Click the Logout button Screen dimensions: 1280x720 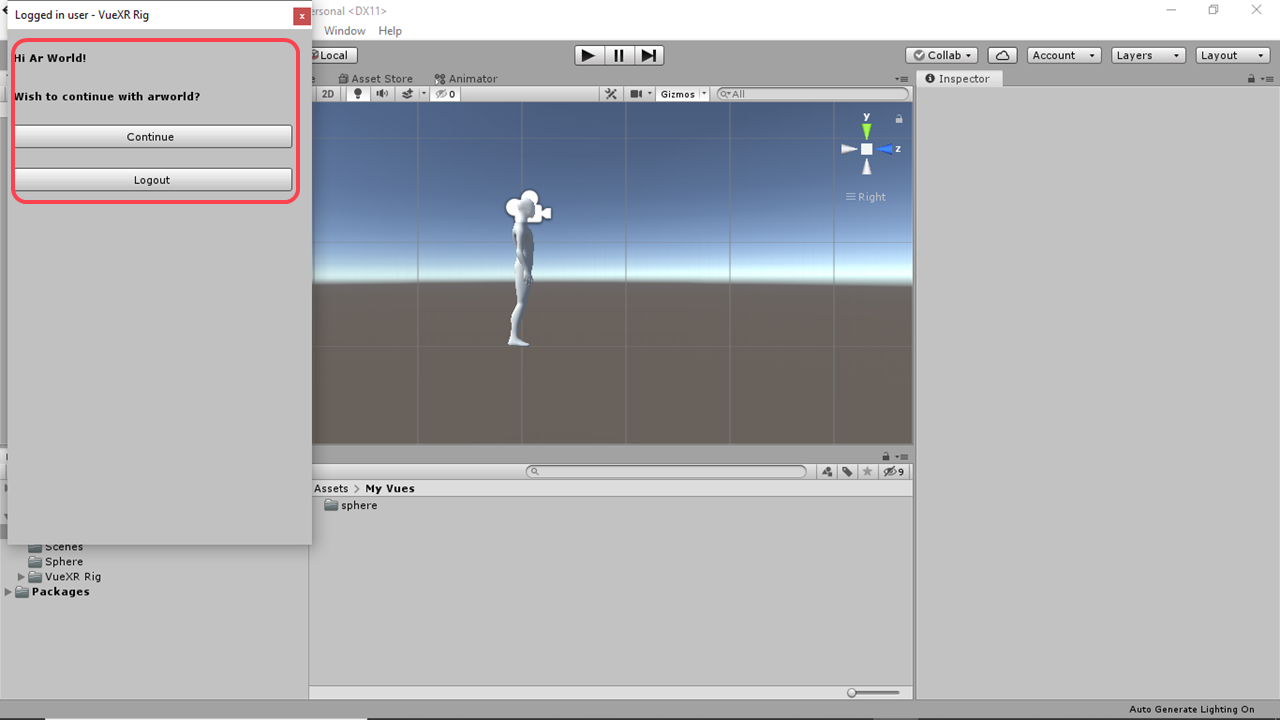click(152, 180)
